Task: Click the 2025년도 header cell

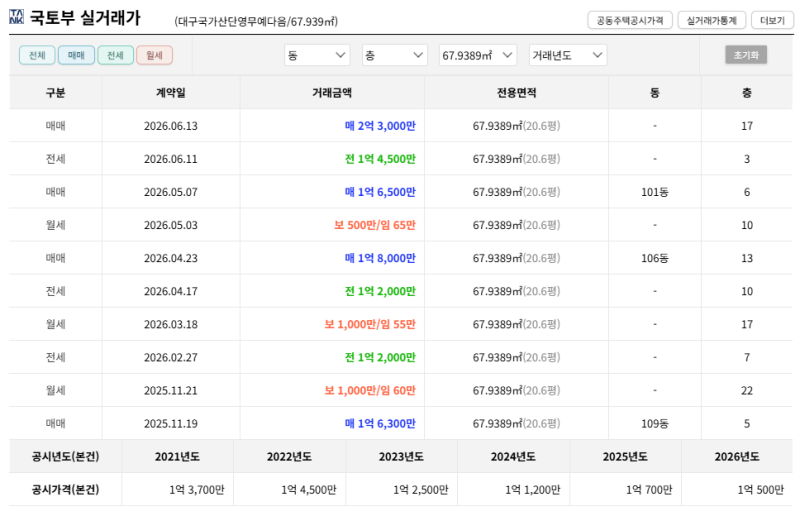Action: 625,457
